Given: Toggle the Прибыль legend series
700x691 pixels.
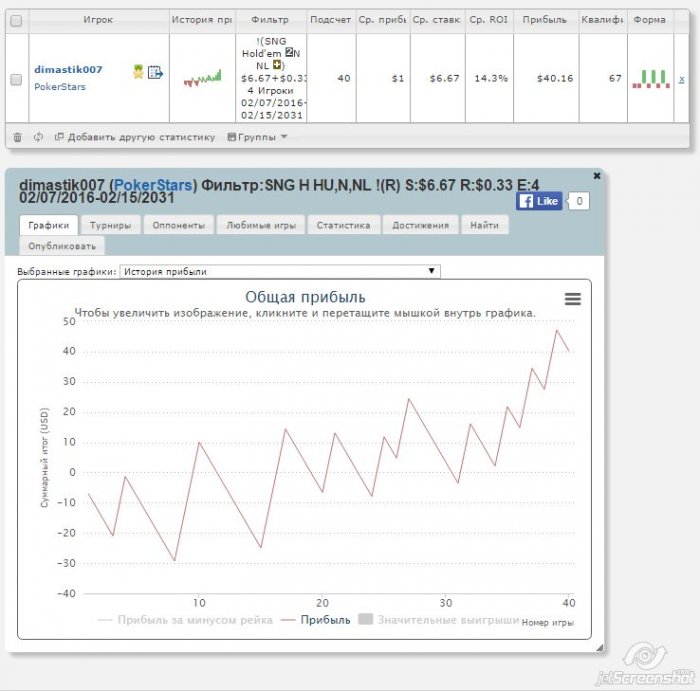Looking at the screenshot, I should [x=316, y=620].
